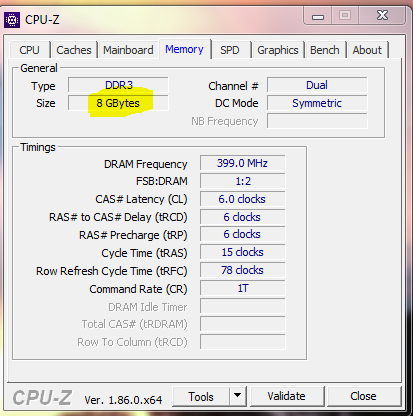Expand the Tools dropdown arrow

238,396
